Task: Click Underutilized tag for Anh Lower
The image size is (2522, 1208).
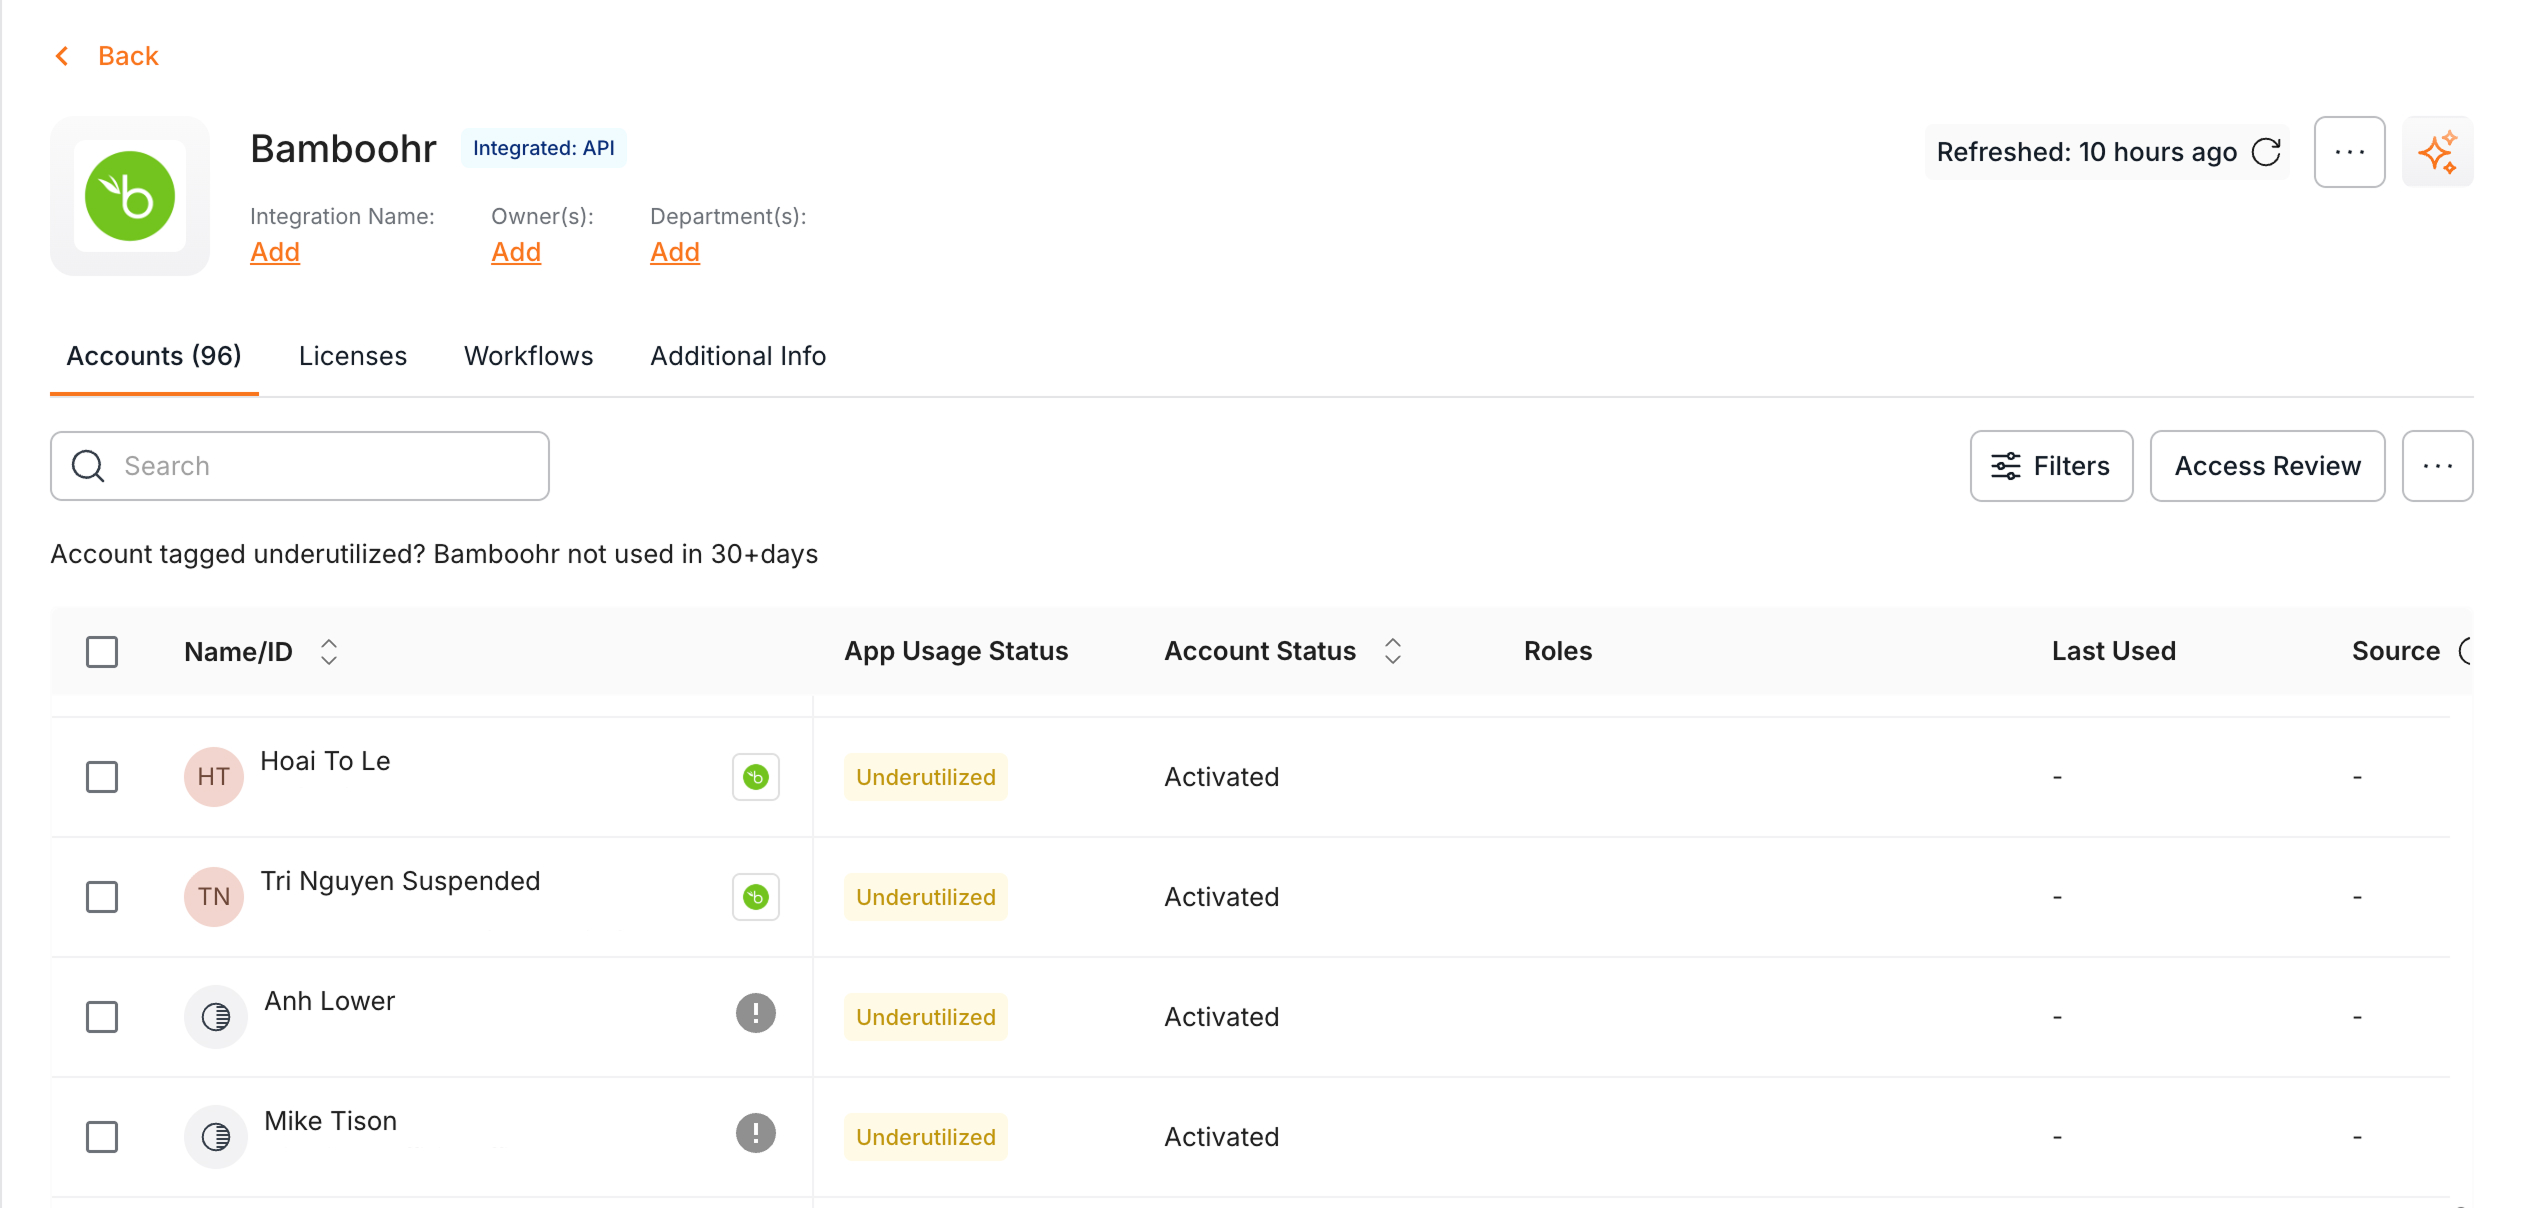Action: (926, 1017)
